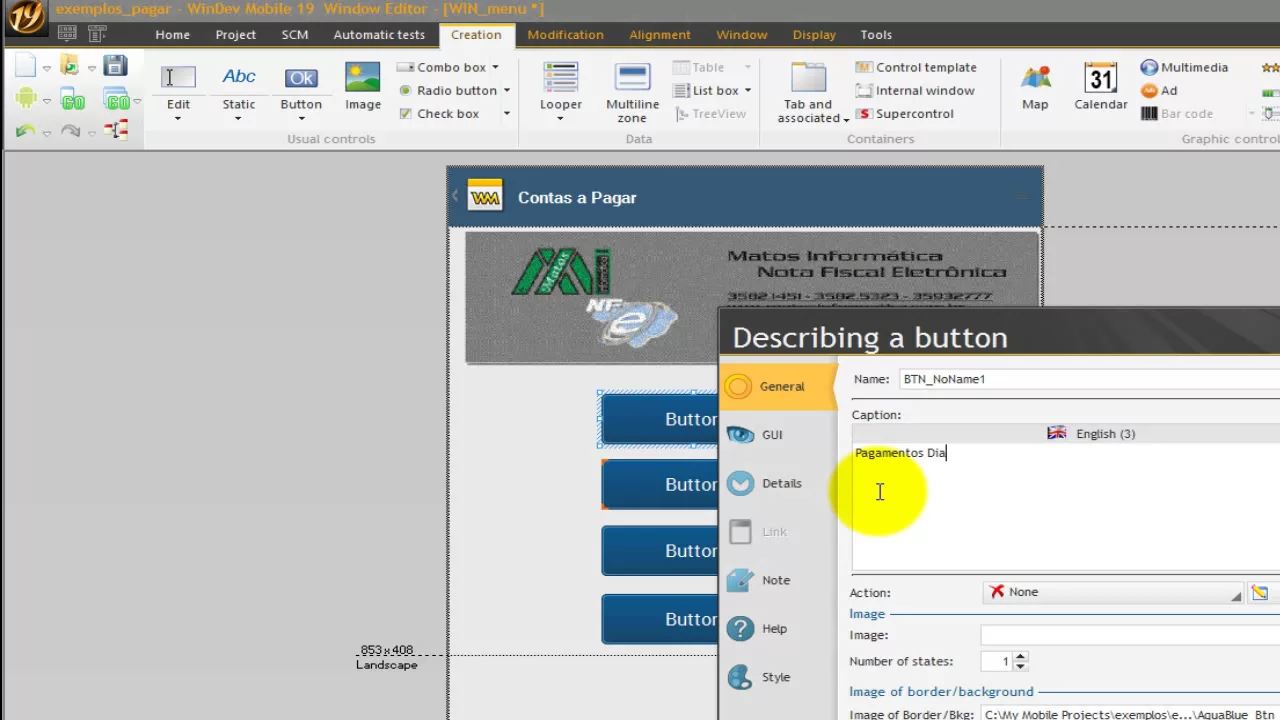The width and height of the screenshot is (1280, 720).
Task: Open the Home ribbon tab
Action: (172, 34)
